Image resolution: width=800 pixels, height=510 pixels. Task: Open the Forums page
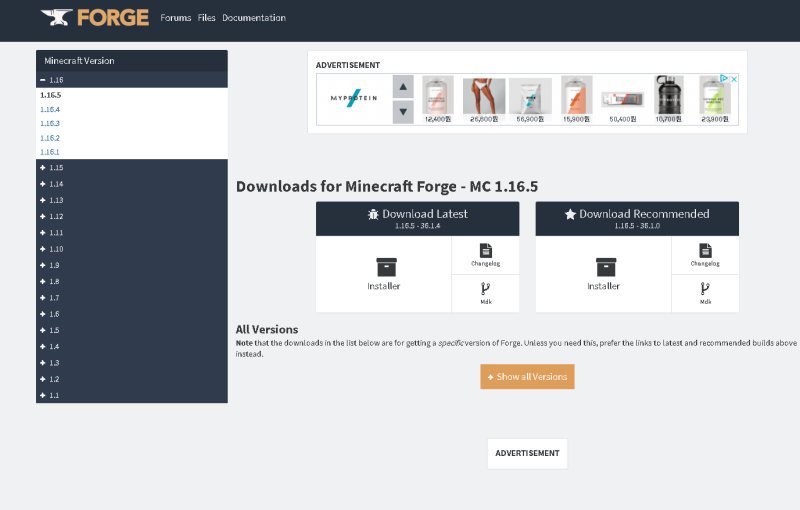pos(176,18)
